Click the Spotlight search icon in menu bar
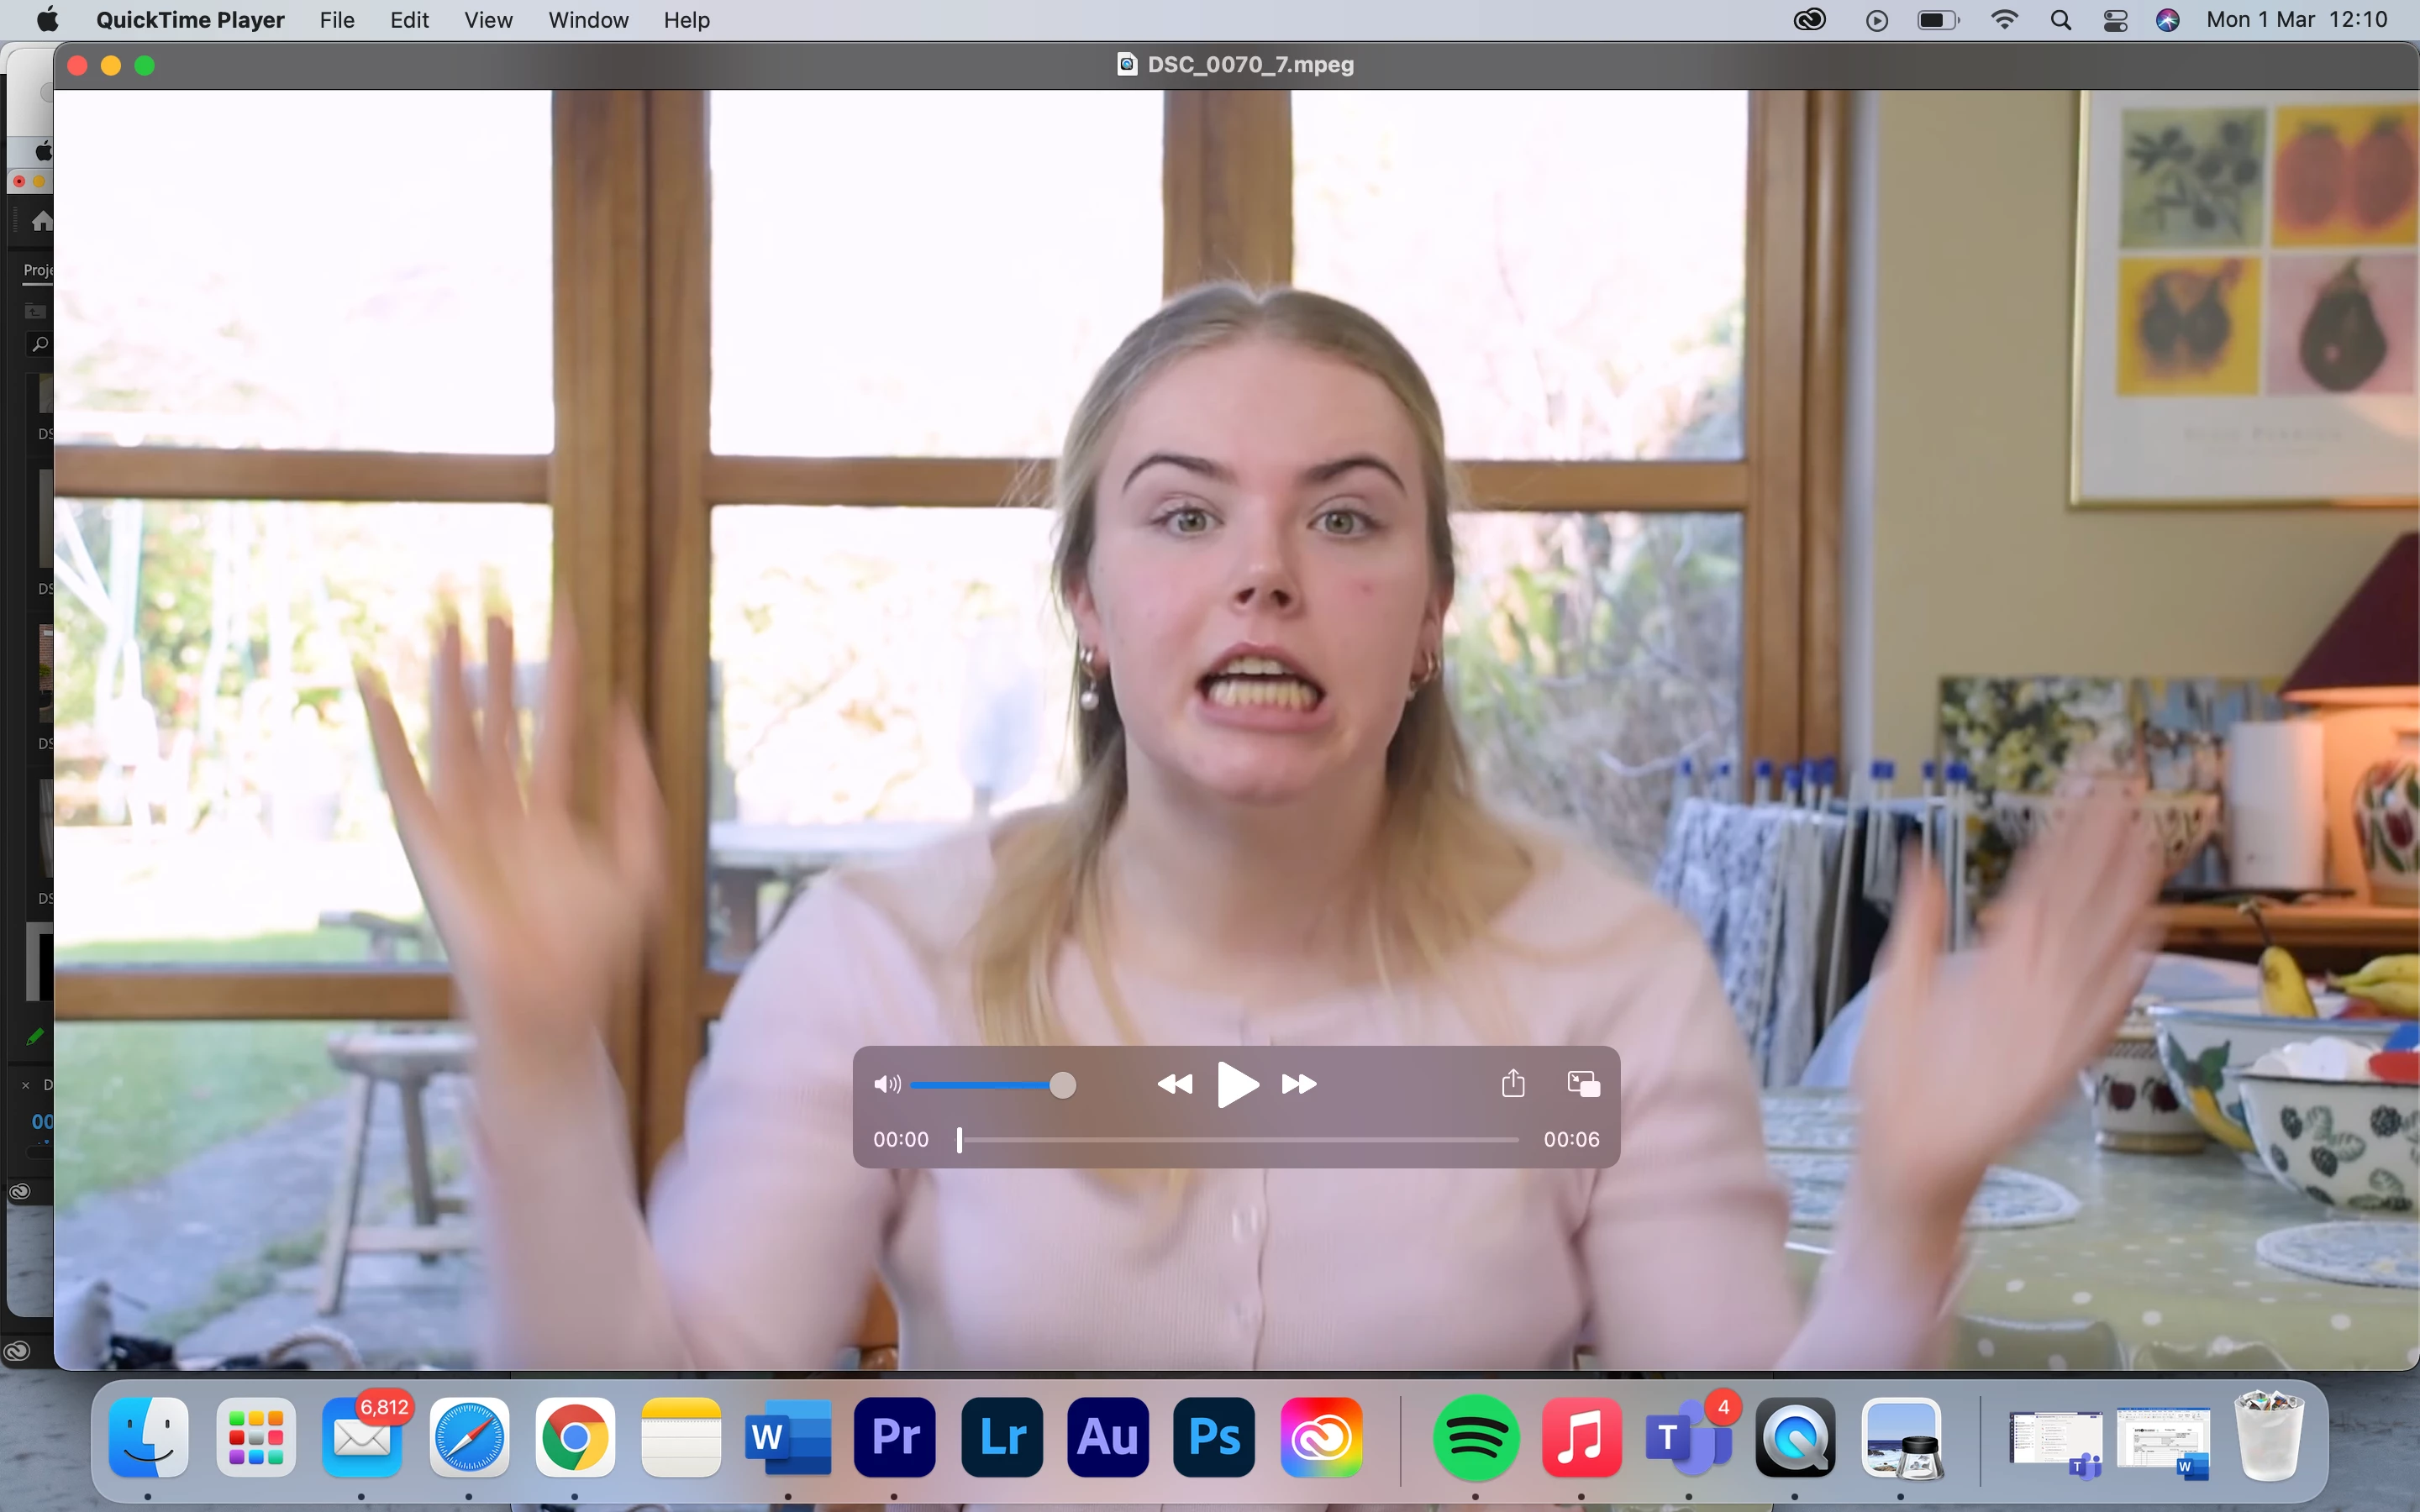2420x1512 pixels. click(2060, 20)
